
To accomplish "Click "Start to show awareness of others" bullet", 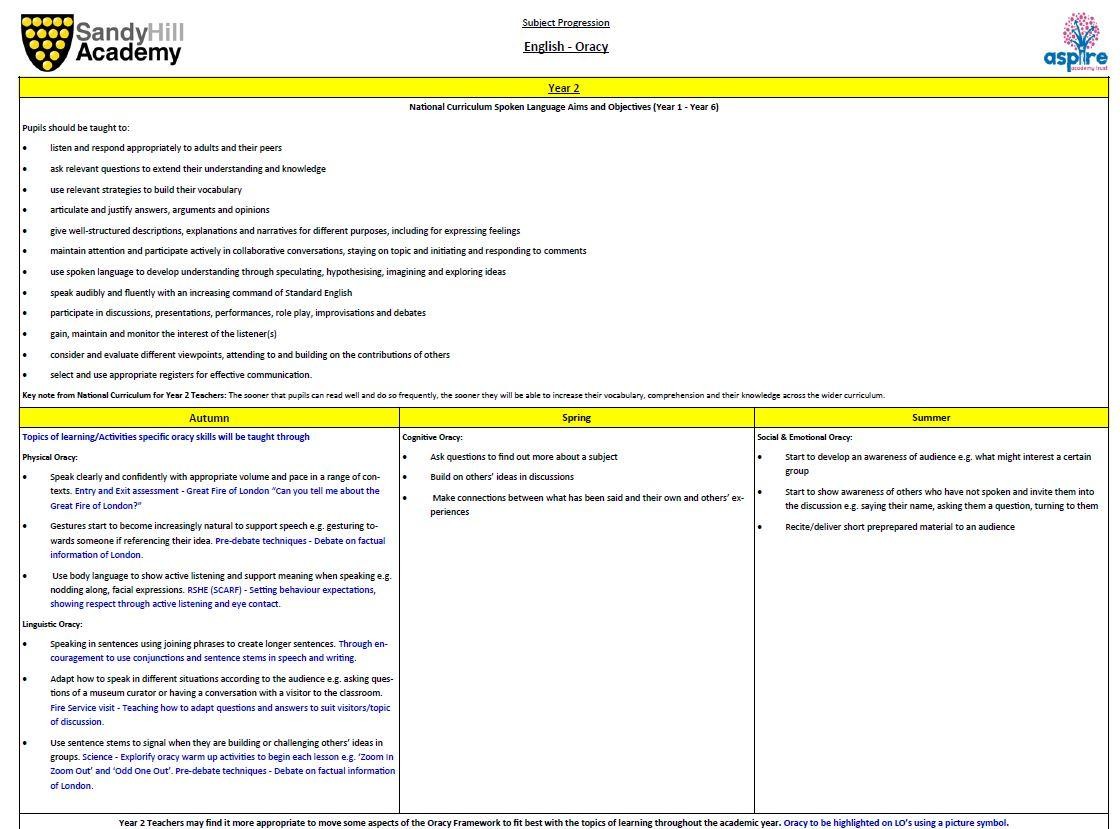I will pos(941,499).
